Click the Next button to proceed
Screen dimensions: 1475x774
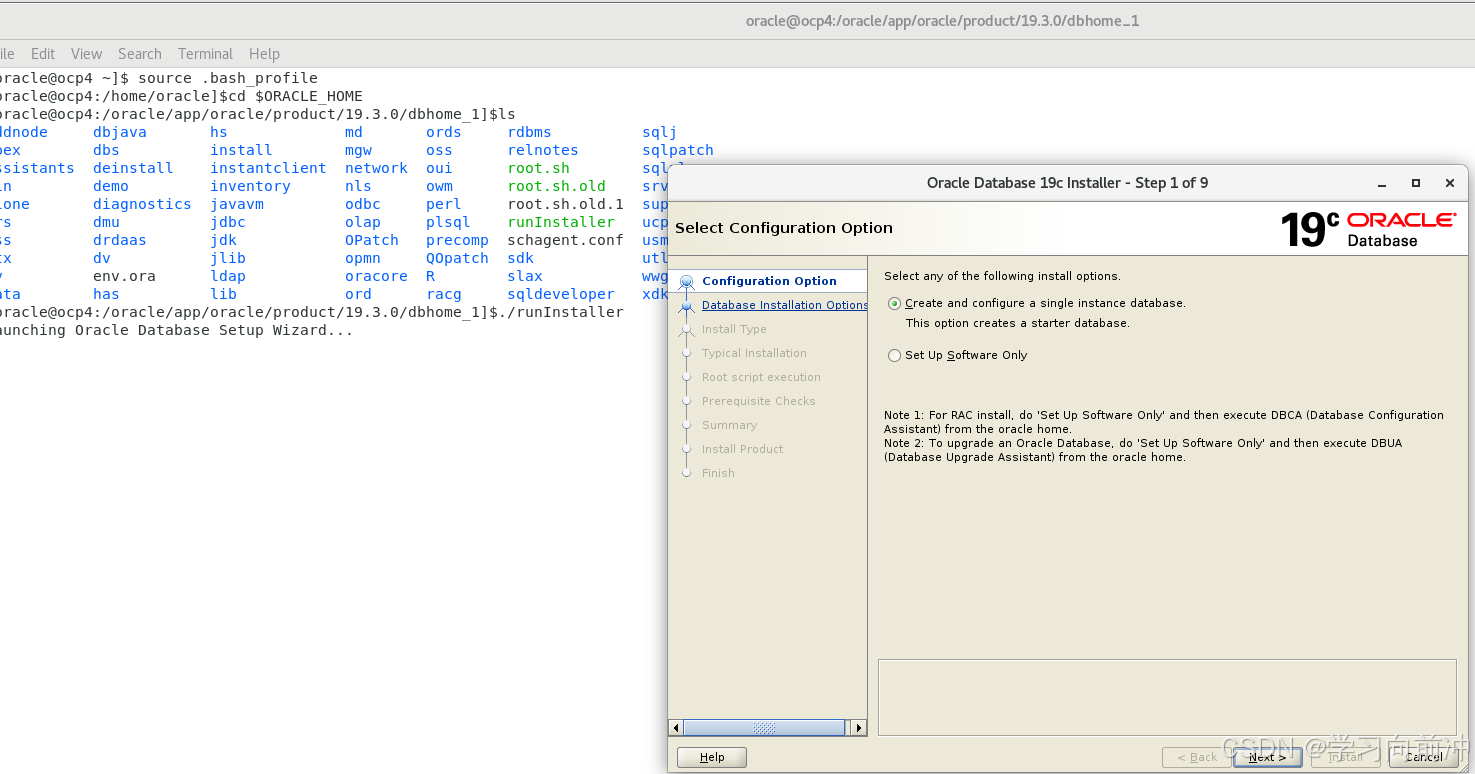1266,757
